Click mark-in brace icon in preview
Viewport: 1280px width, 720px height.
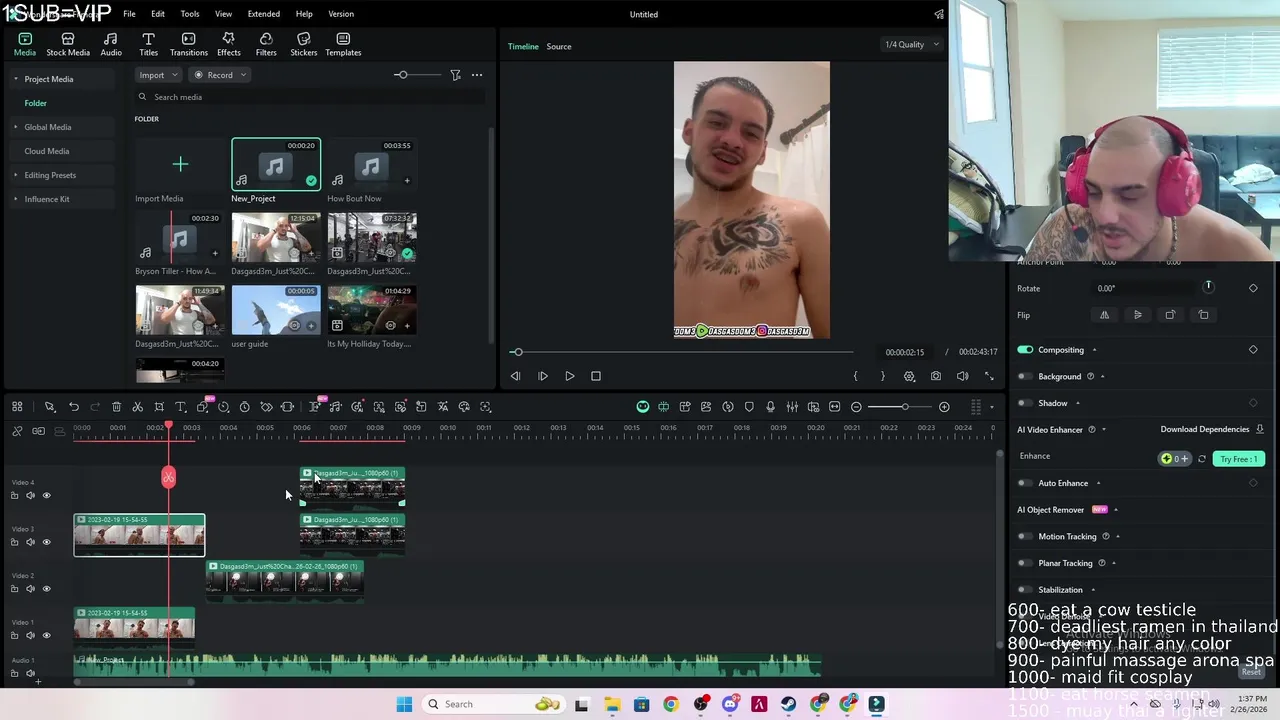855,376
